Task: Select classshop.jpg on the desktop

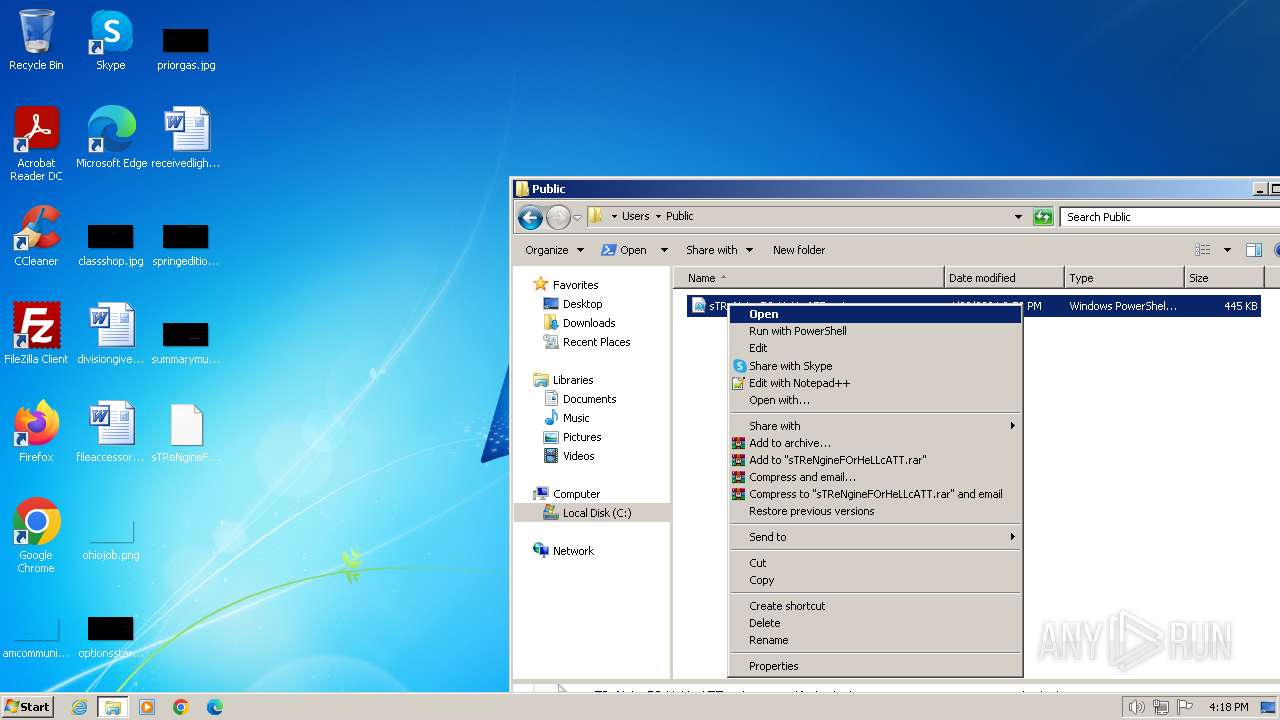Action: pyautogui.click(x=110, y=245)
